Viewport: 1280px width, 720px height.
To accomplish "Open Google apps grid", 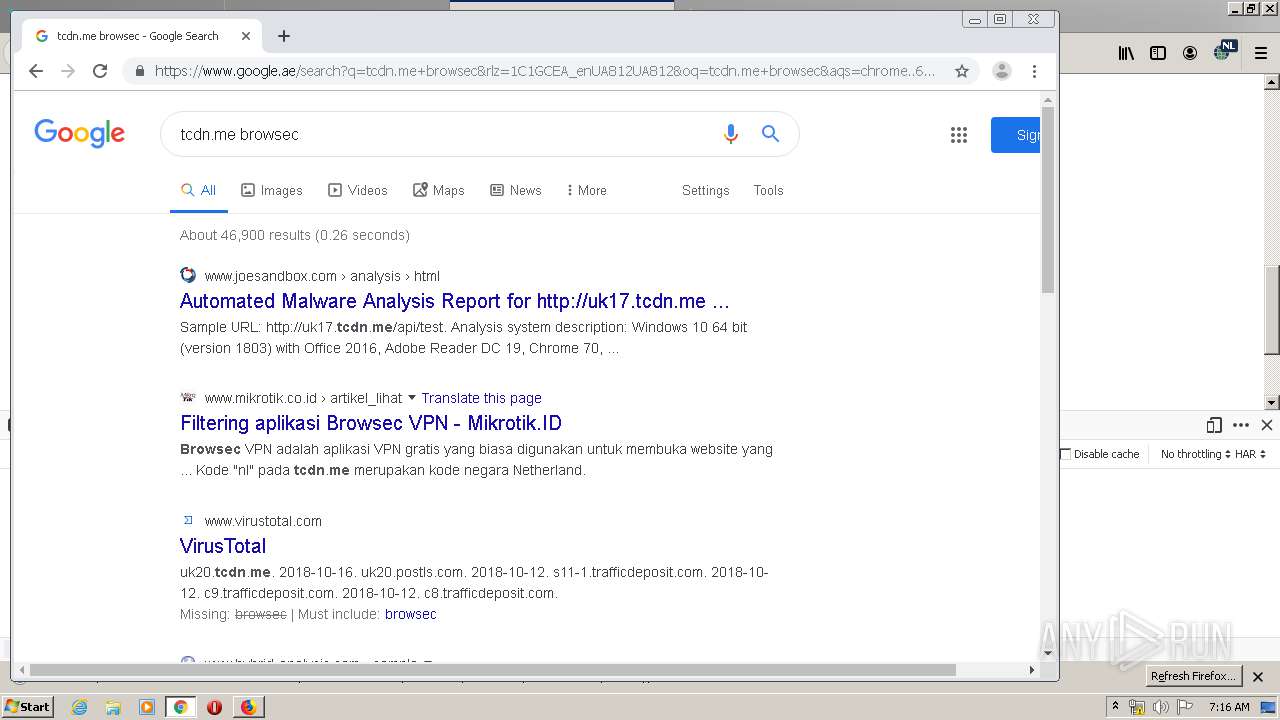I will [959, 135].
